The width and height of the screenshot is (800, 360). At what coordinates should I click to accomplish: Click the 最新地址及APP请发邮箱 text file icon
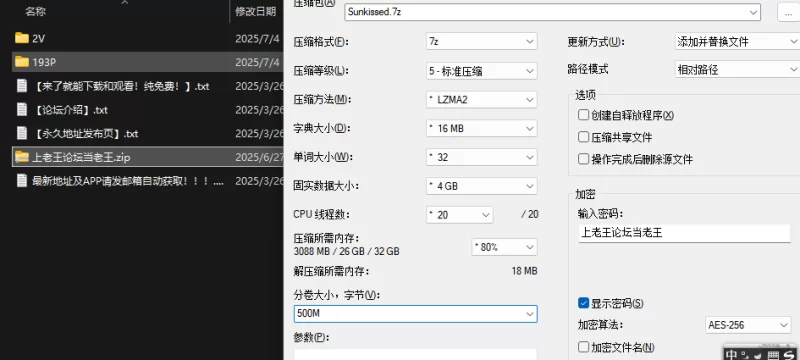pyautogui.click(x=22, y=181)
